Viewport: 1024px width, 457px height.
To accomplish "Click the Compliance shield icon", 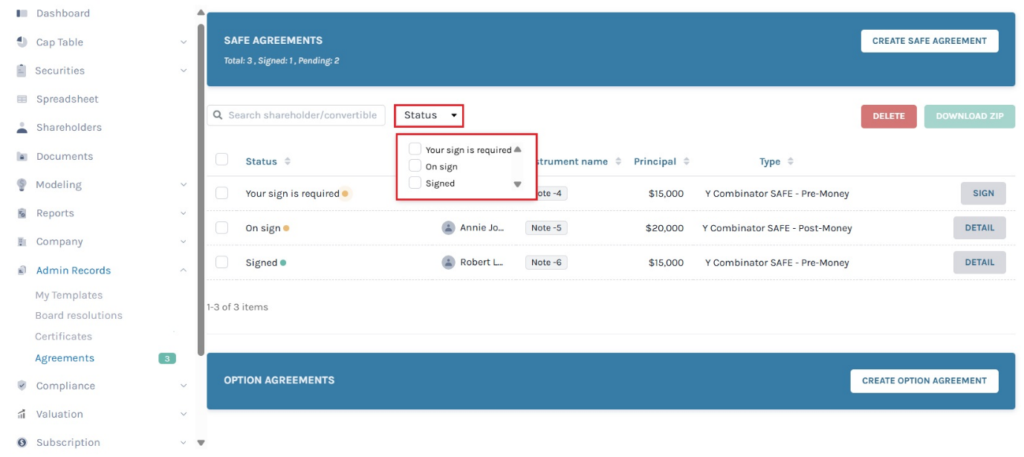I will pyautogui.click(x=22, y=386).
